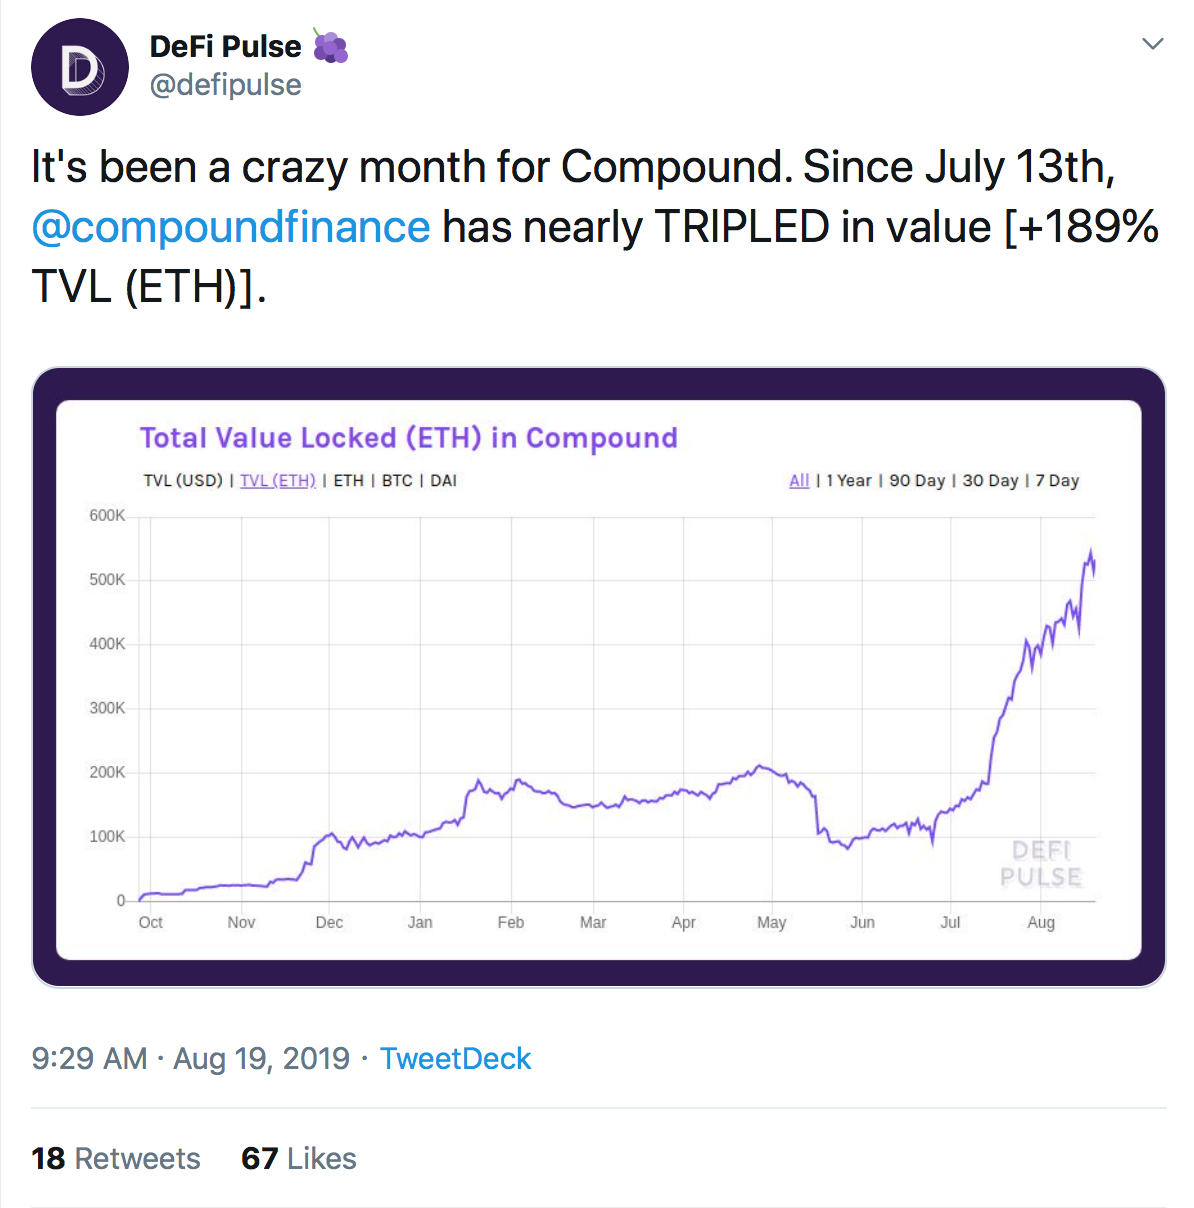Select the TVL (USD) chart tab
Screen dimensions: 1194x1208
coord(183,481)
